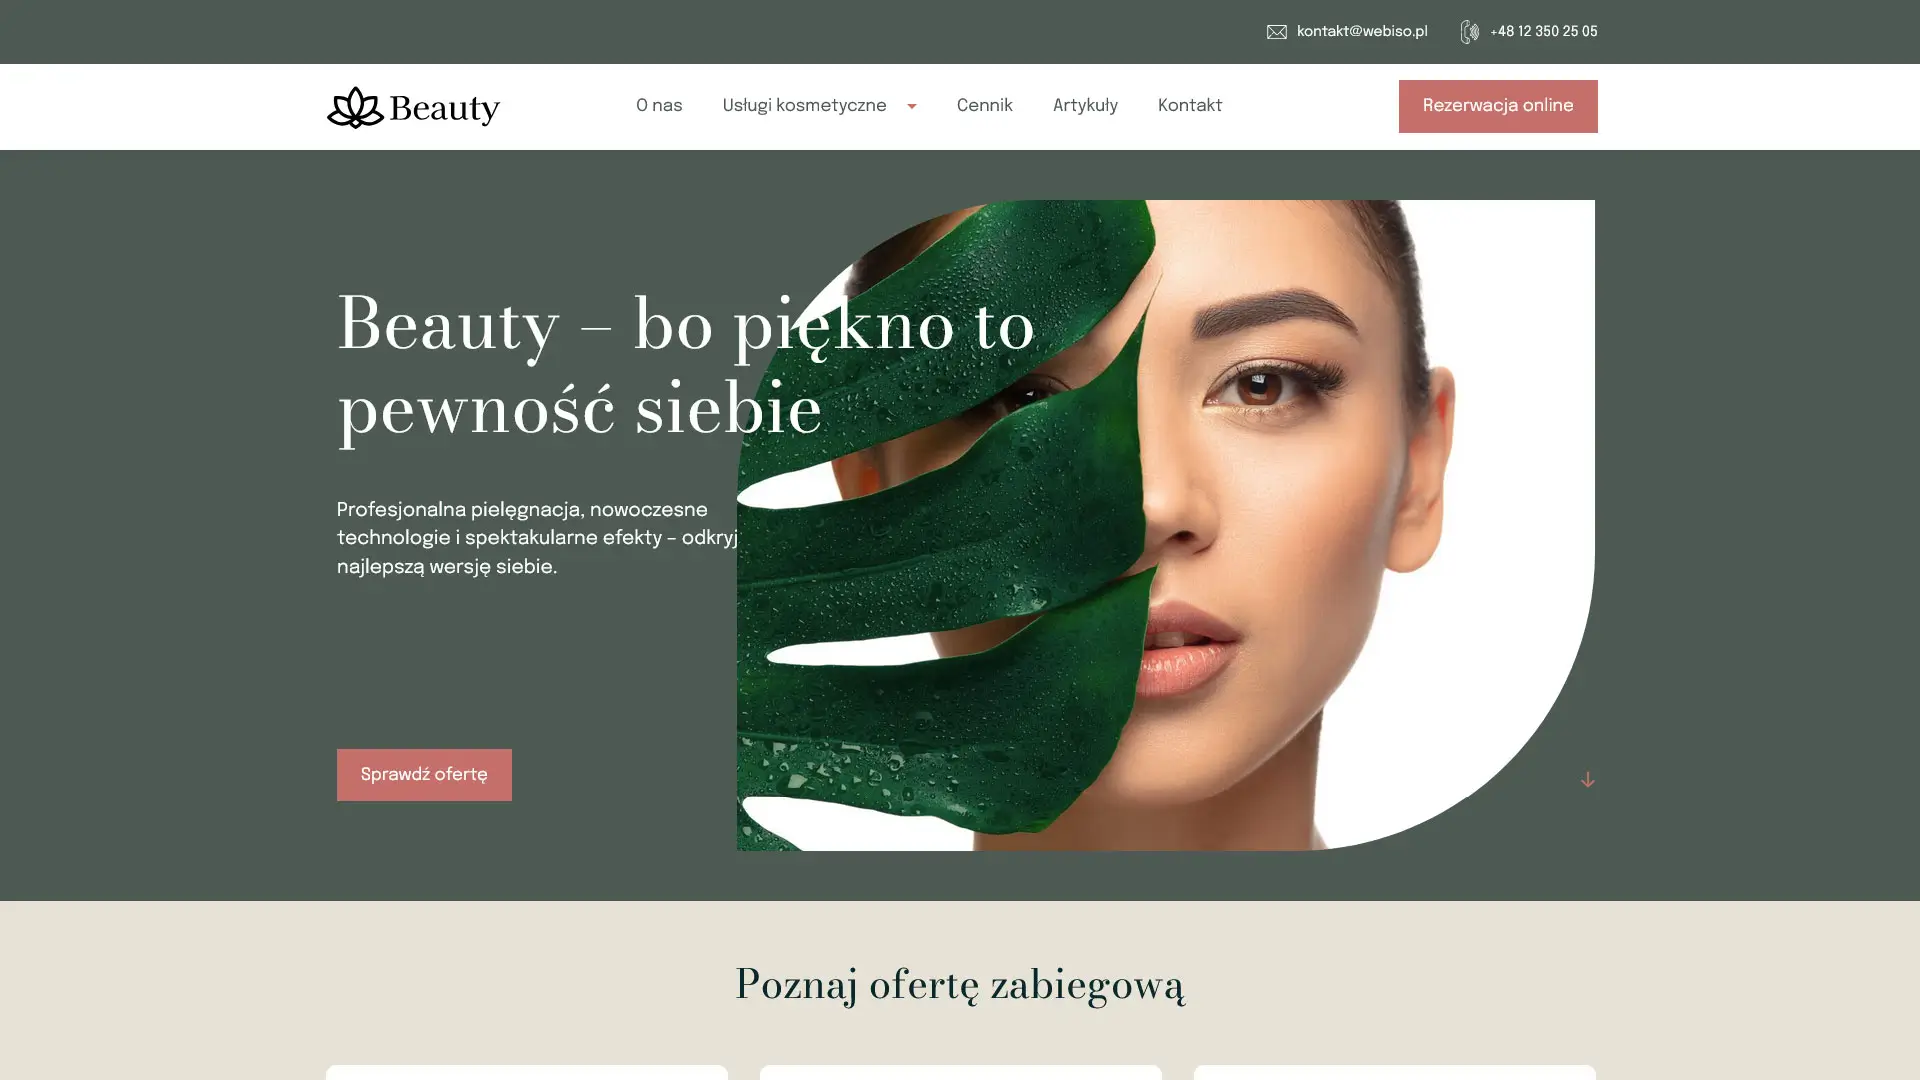
Task: Click the Rezerwacja online button
Action: (1498, 106)
